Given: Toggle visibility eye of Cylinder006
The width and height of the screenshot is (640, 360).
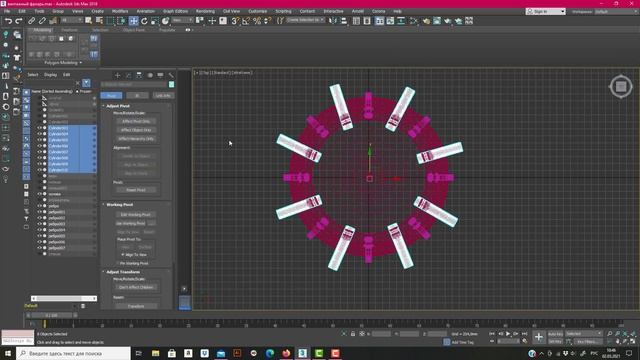Looking at the screenshot, I should 40,146.
